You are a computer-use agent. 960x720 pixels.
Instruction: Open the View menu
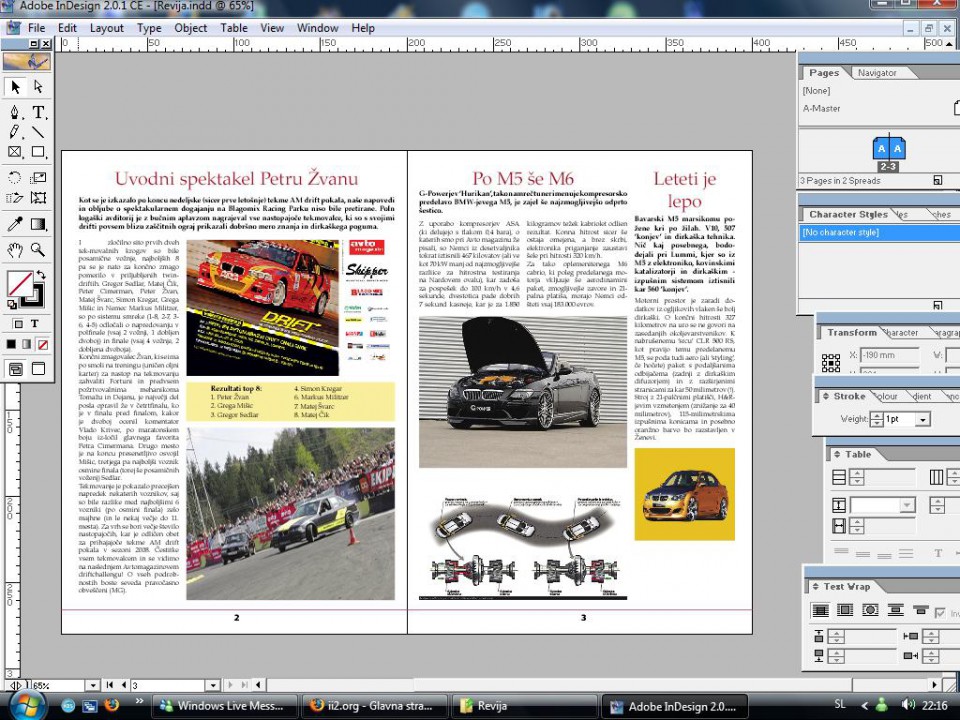[272, 28]
